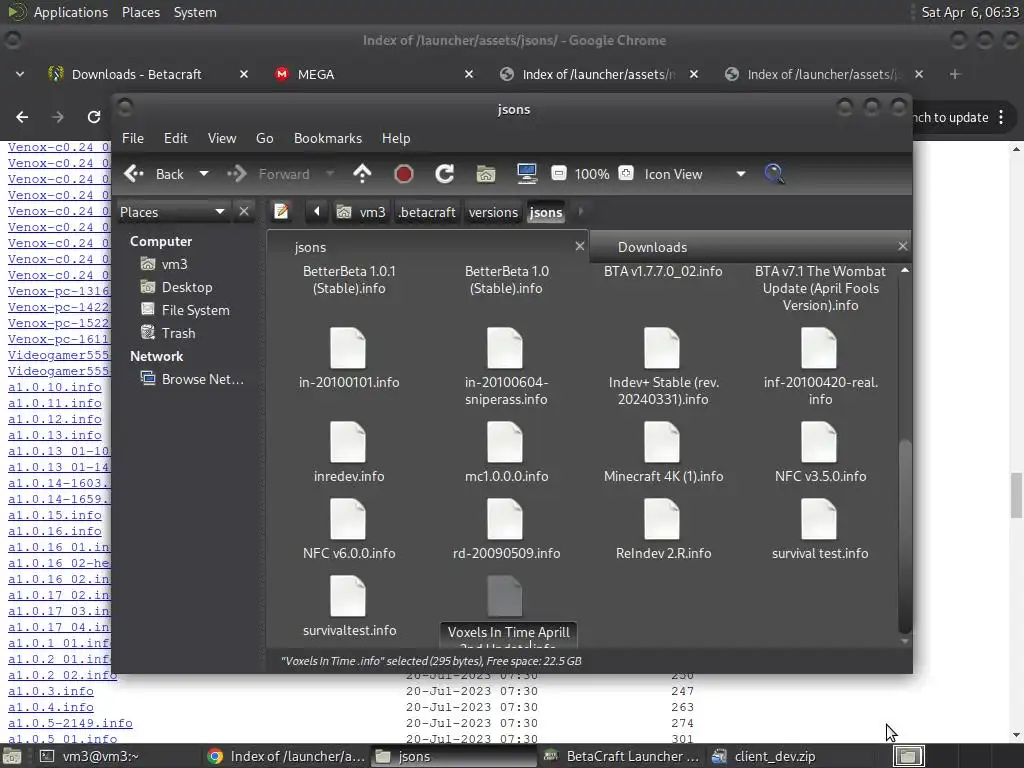
Task: Open Applications menu in top panel
Action: tap(71, 12)
